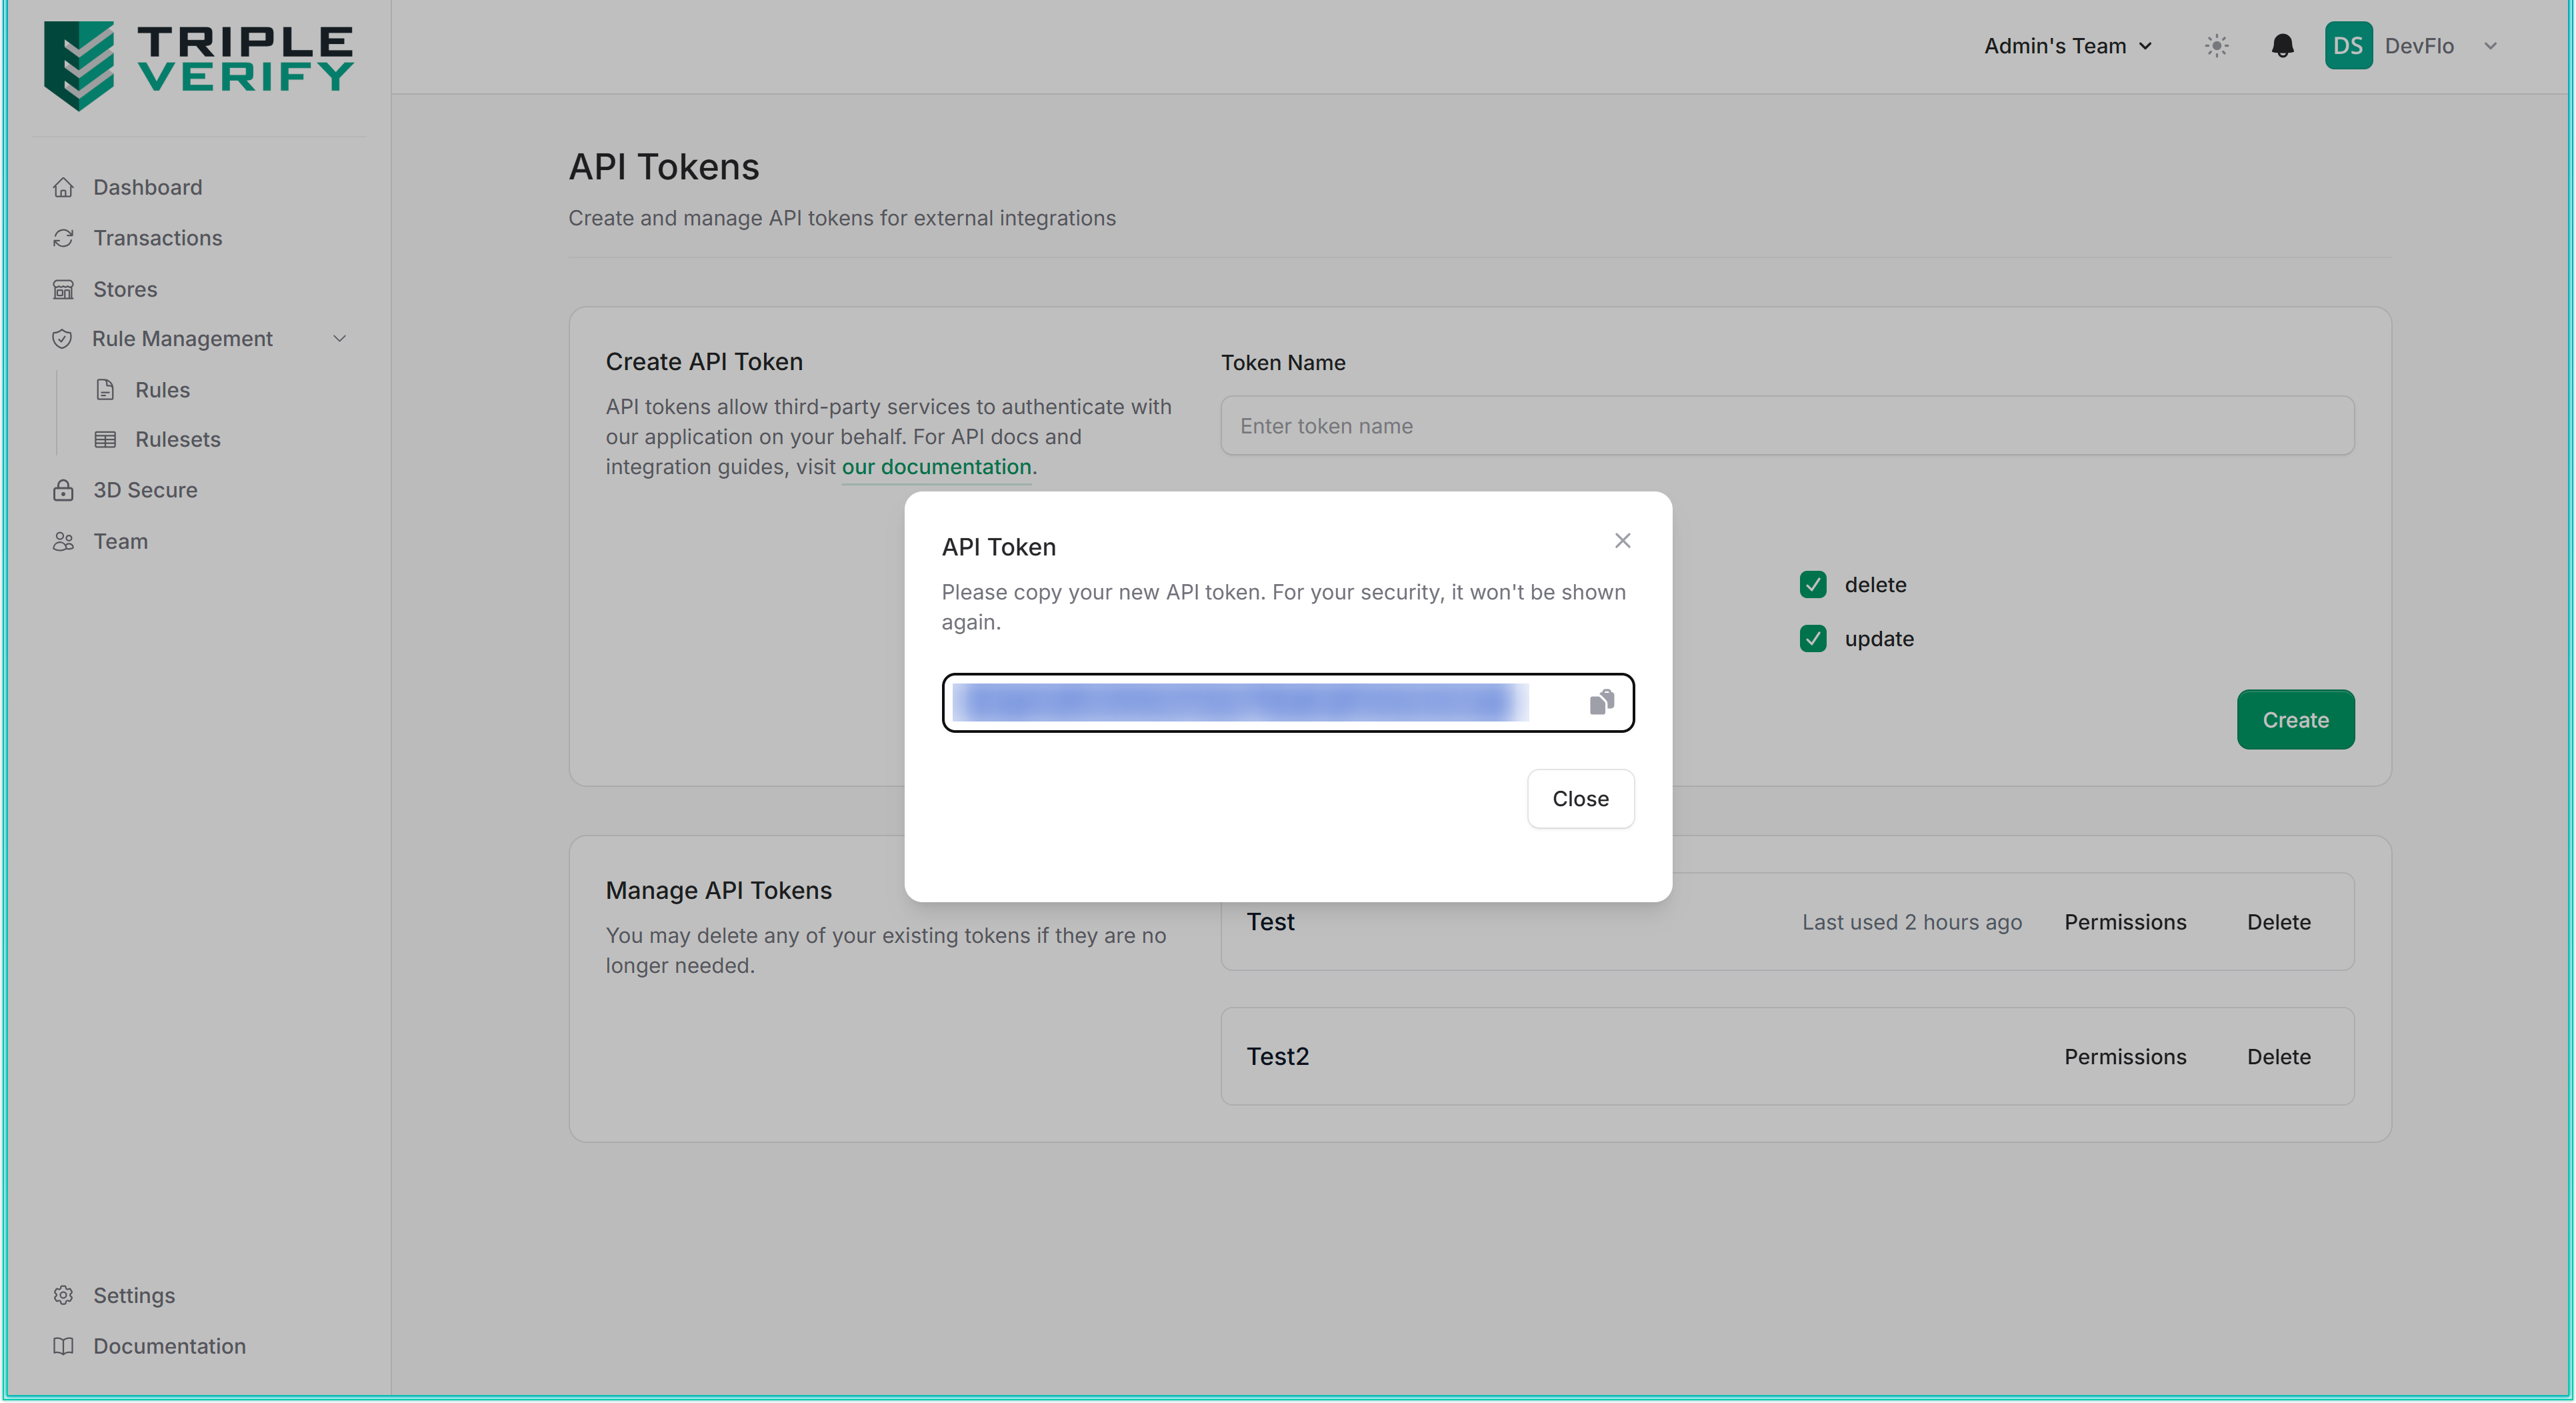Dismiss dialog with X icon
Image resolution: width=2576 pixels, height=1403 pixels.
click(1622, 541)
